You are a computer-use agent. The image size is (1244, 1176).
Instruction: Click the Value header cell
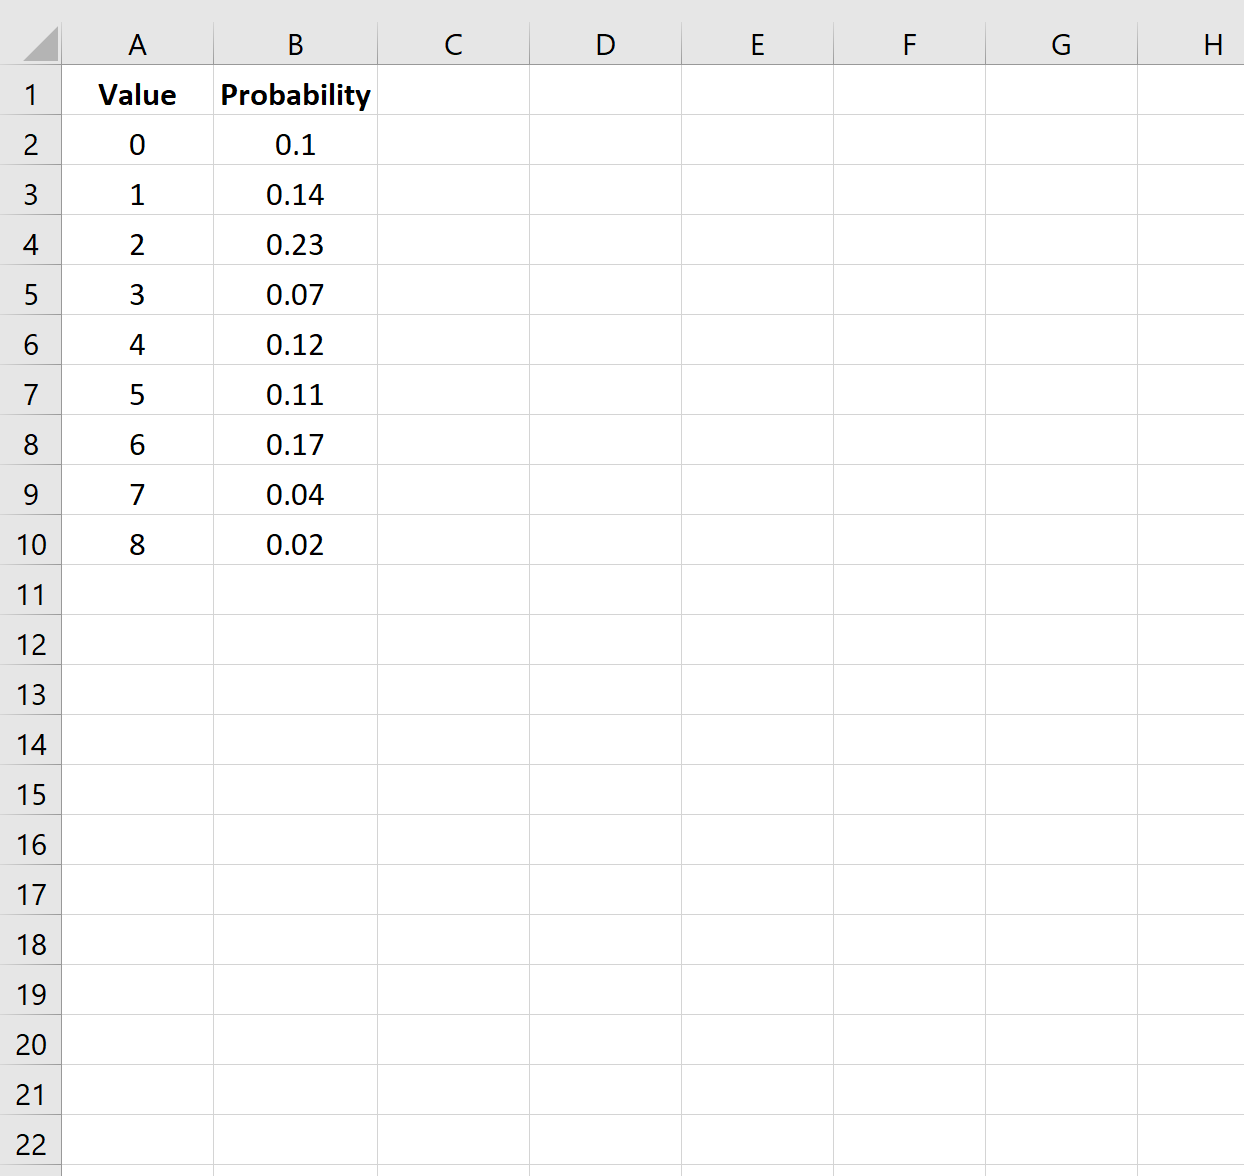pos(138,95)
